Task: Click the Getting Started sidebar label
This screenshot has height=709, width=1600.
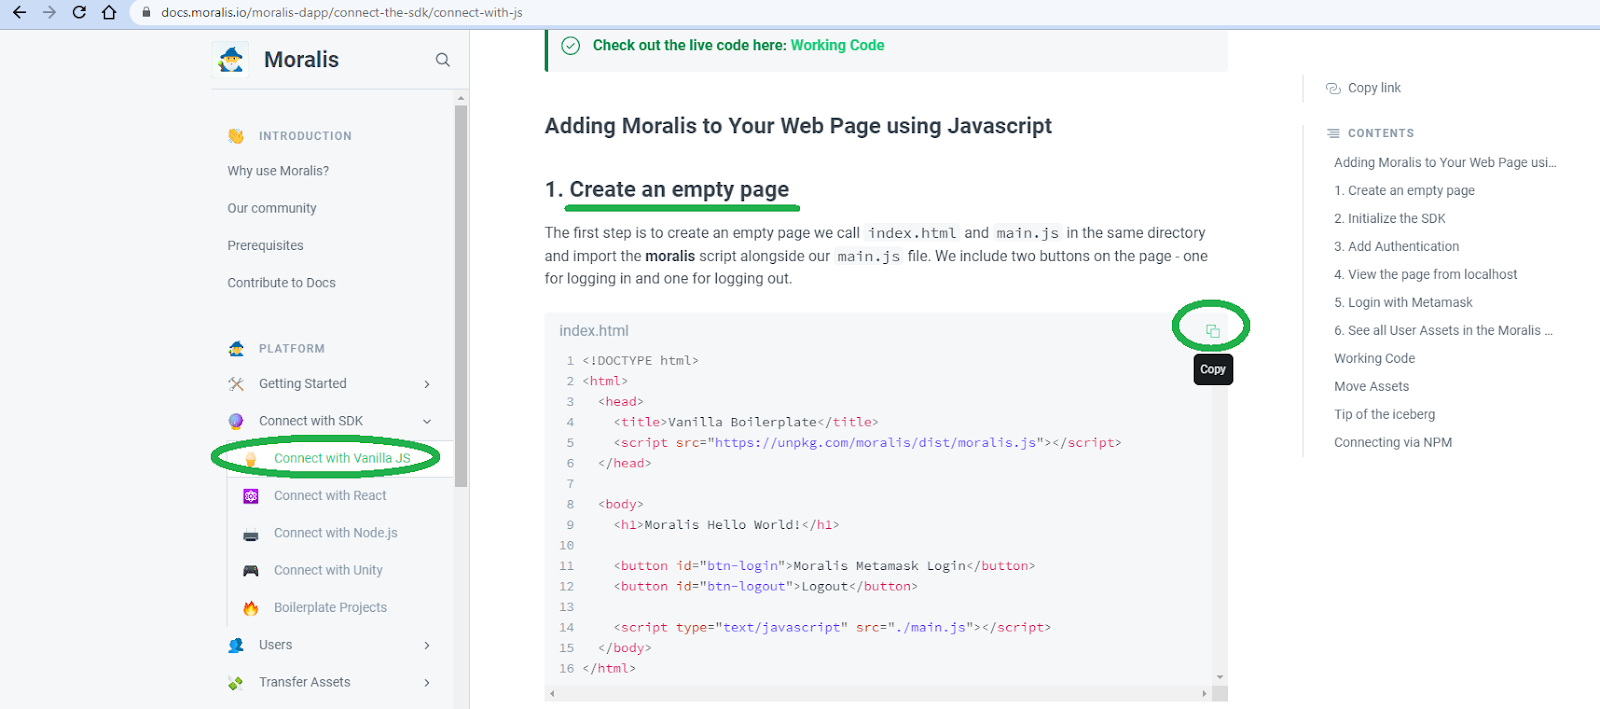Action: pos(303,384)
